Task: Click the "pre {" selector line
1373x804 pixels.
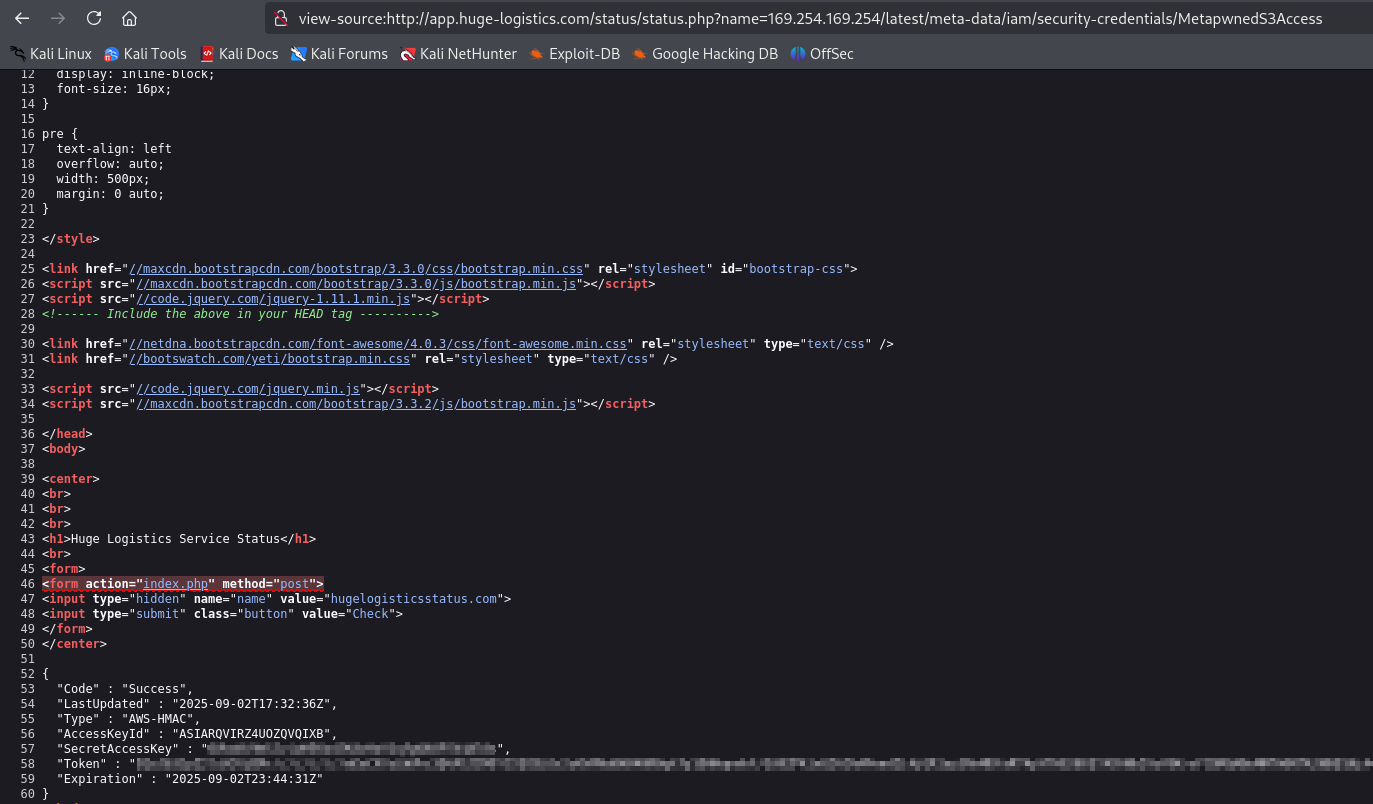Action: click(x=60, y=134)
